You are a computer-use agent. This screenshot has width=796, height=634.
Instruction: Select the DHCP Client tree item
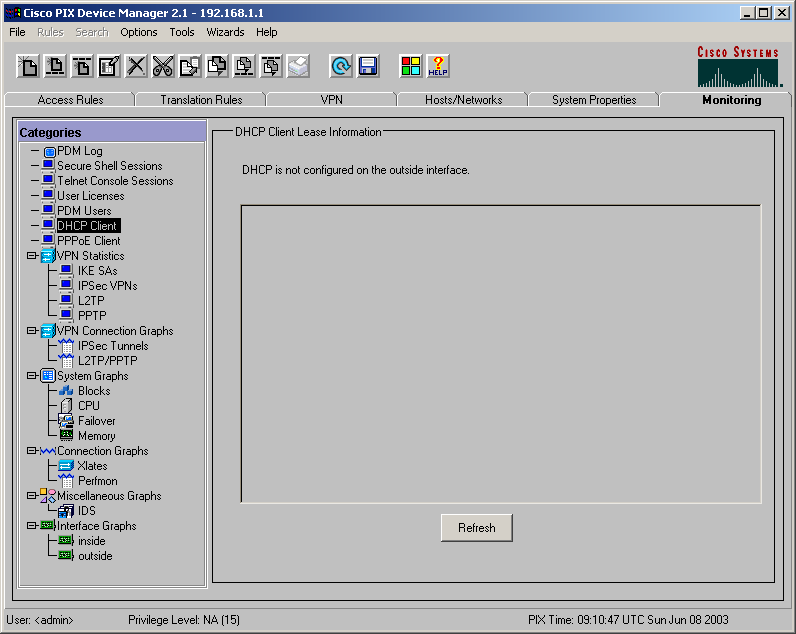point(88,225)
